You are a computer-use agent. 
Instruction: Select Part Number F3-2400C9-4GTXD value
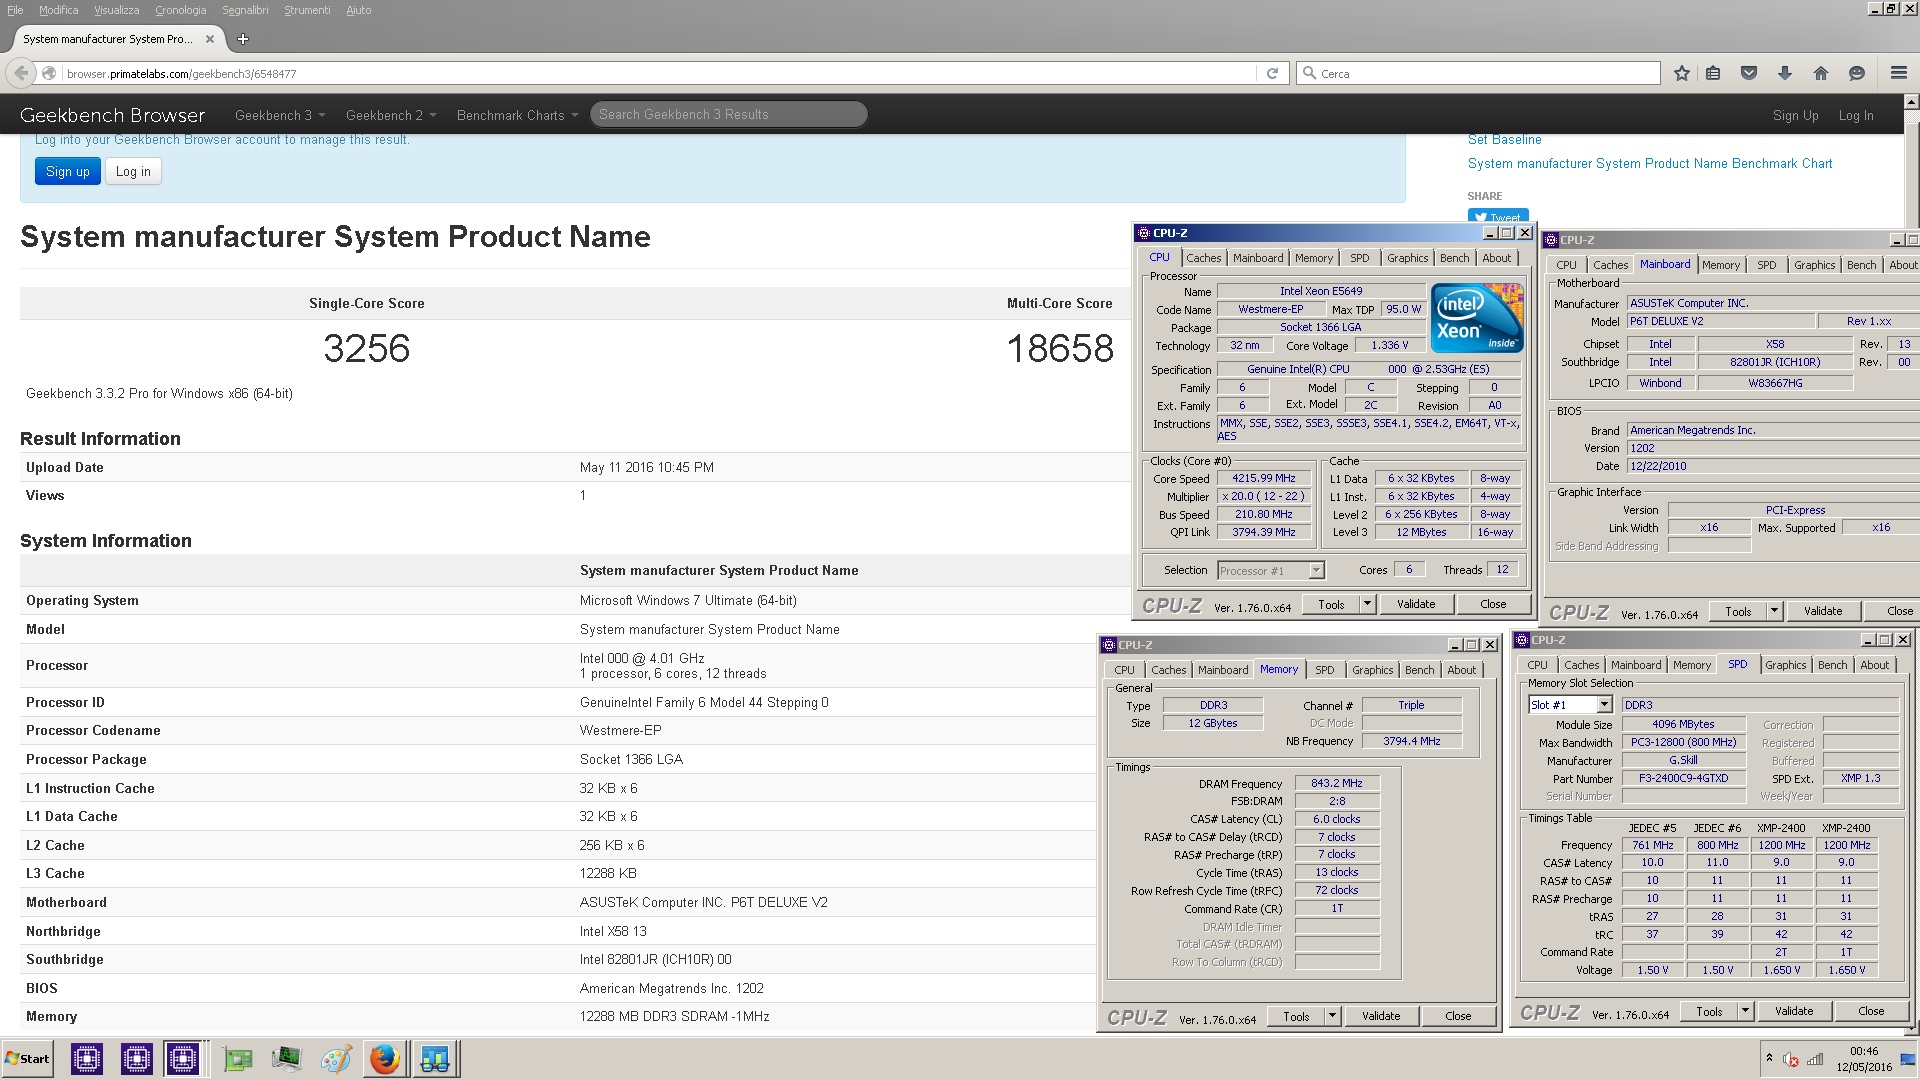[x=1683, y=778]
